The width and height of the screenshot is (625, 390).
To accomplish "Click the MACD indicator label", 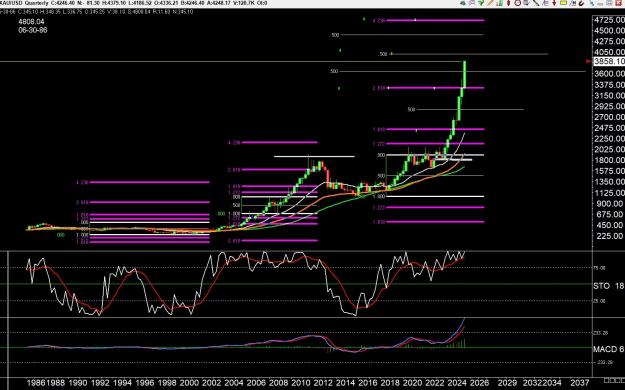I will (x=605, y=349).
